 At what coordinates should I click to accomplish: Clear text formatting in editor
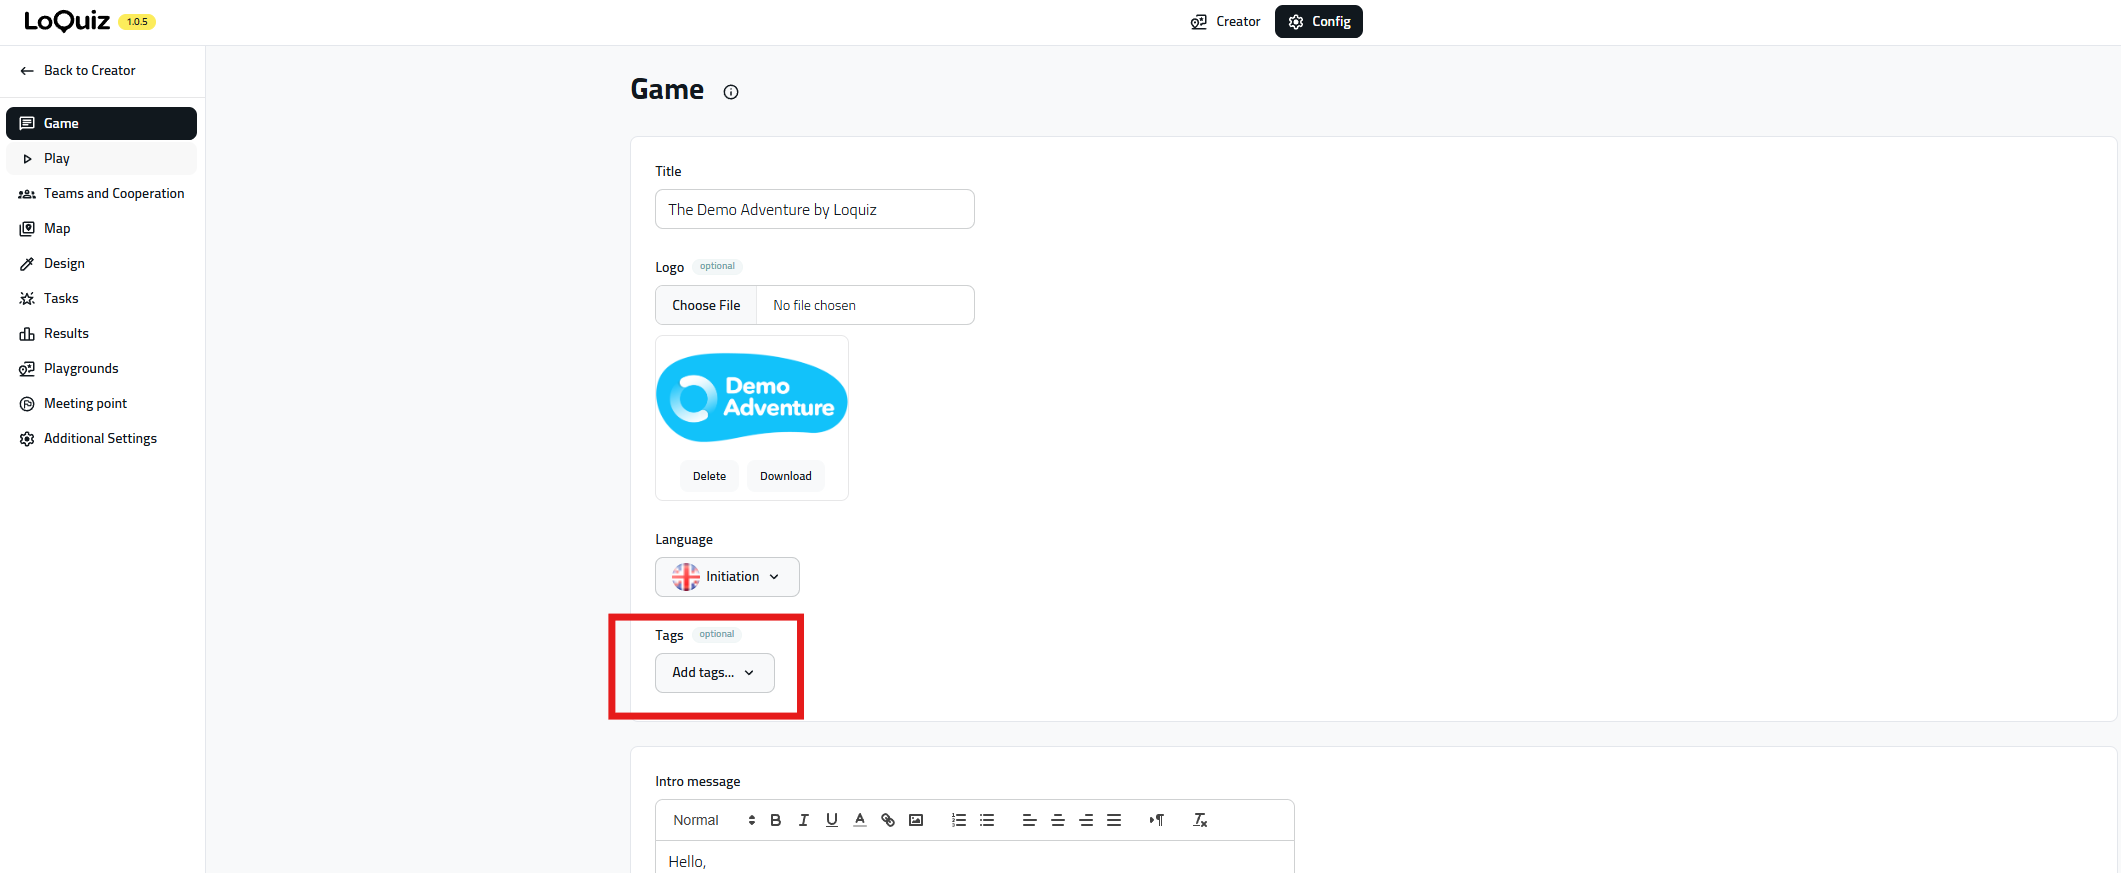(1200, 820)
